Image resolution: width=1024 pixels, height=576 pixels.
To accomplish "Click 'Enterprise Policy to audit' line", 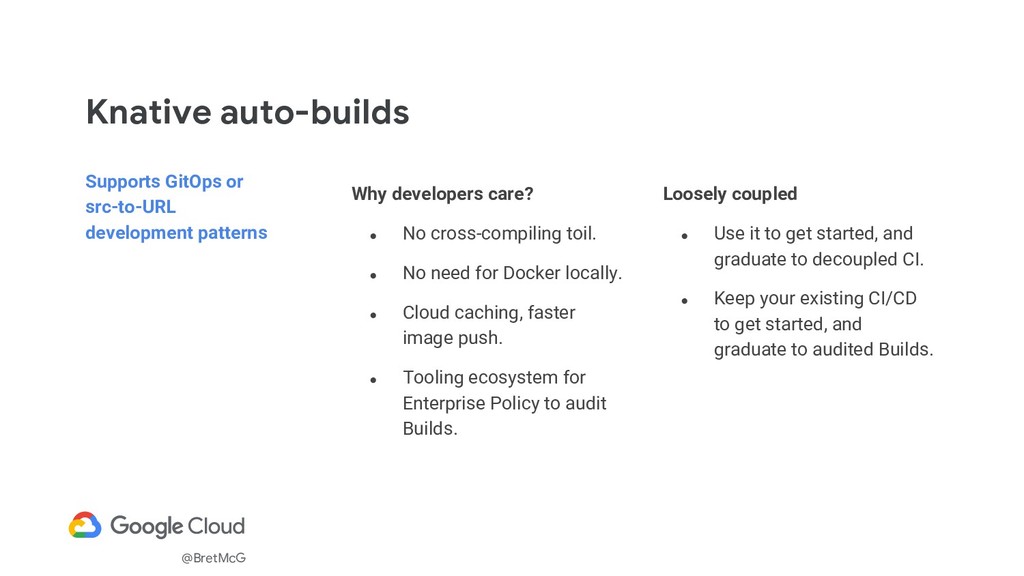I will (505, 404).
